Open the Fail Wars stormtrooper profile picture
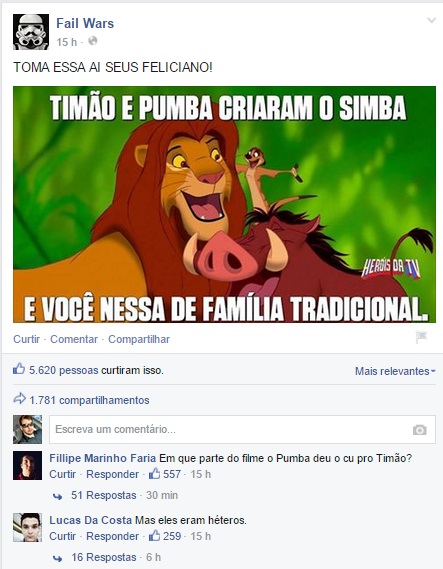The height and width of the screenshot is (569, 443). [31, 32]
